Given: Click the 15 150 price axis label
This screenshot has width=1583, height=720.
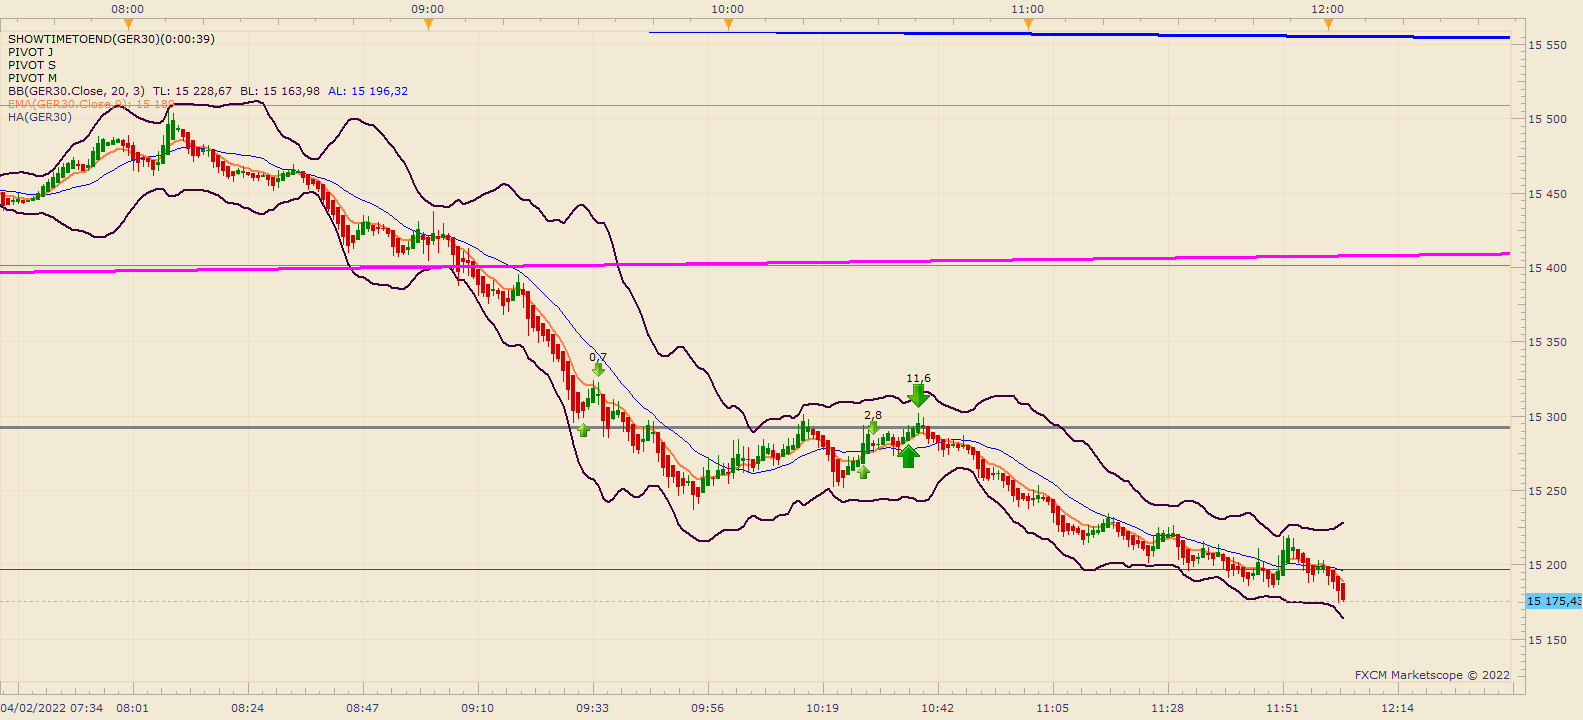Looking at the screenshot, I should (1547, 640).
